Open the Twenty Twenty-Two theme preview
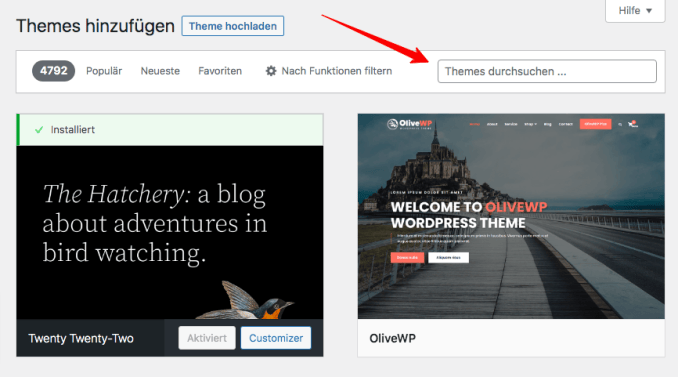 click(x=170, y=233)
